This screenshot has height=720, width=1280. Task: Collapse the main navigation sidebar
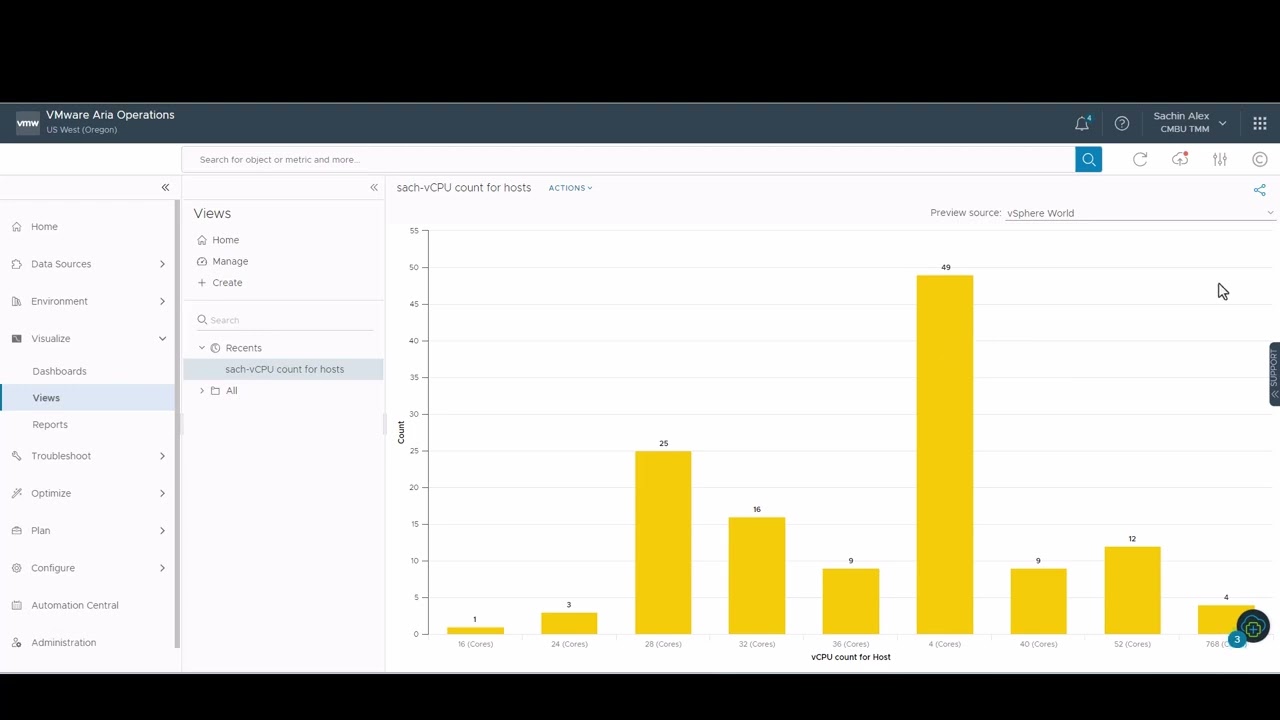click(165, 187)
